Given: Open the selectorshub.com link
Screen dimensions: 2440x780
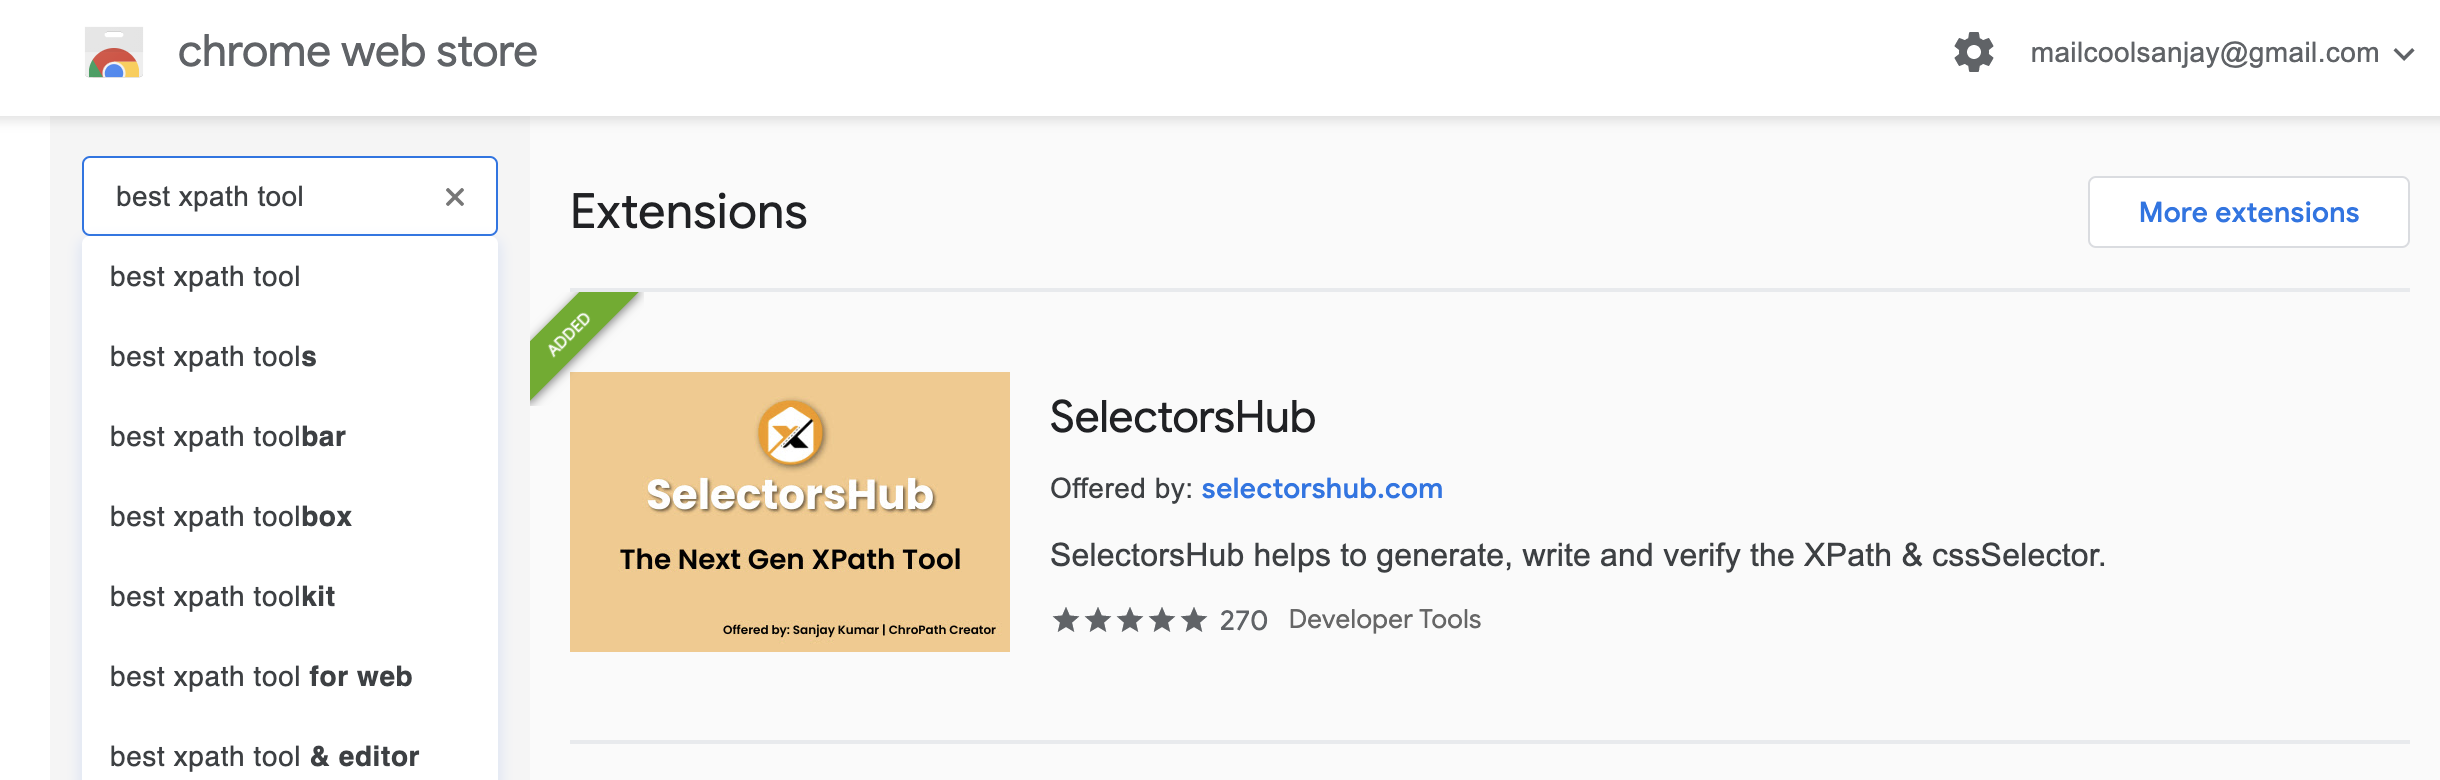Looking at the screenshot, I should 1322,489.
